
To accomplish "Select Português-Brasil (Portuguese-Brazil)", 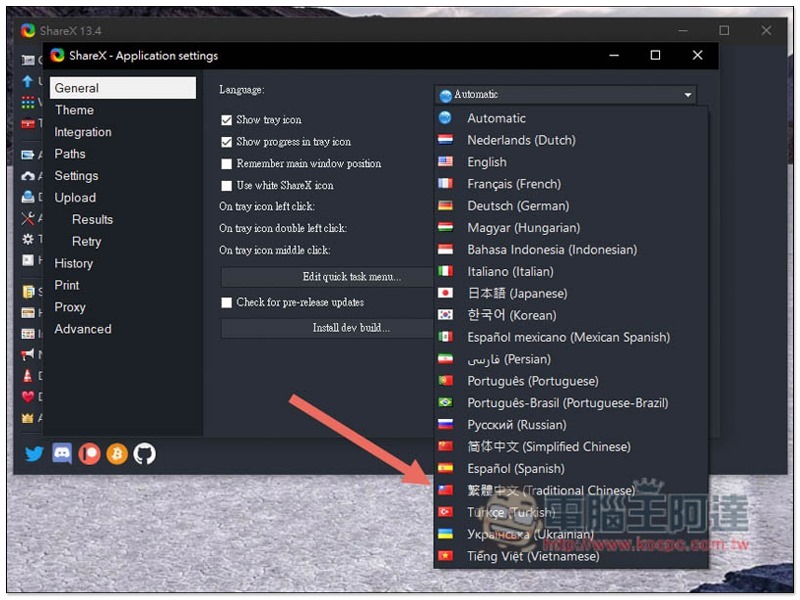I will click(571, 404).
